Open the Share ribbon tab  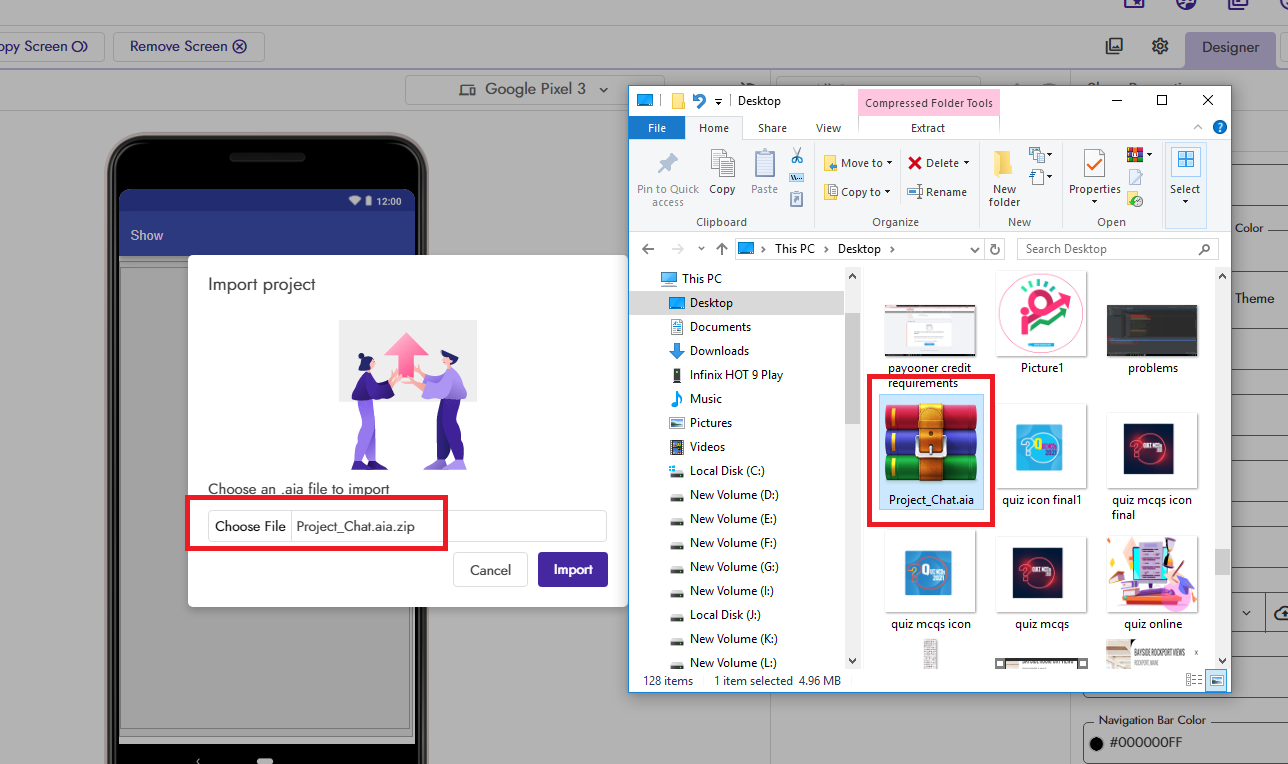tap(772, 128)
